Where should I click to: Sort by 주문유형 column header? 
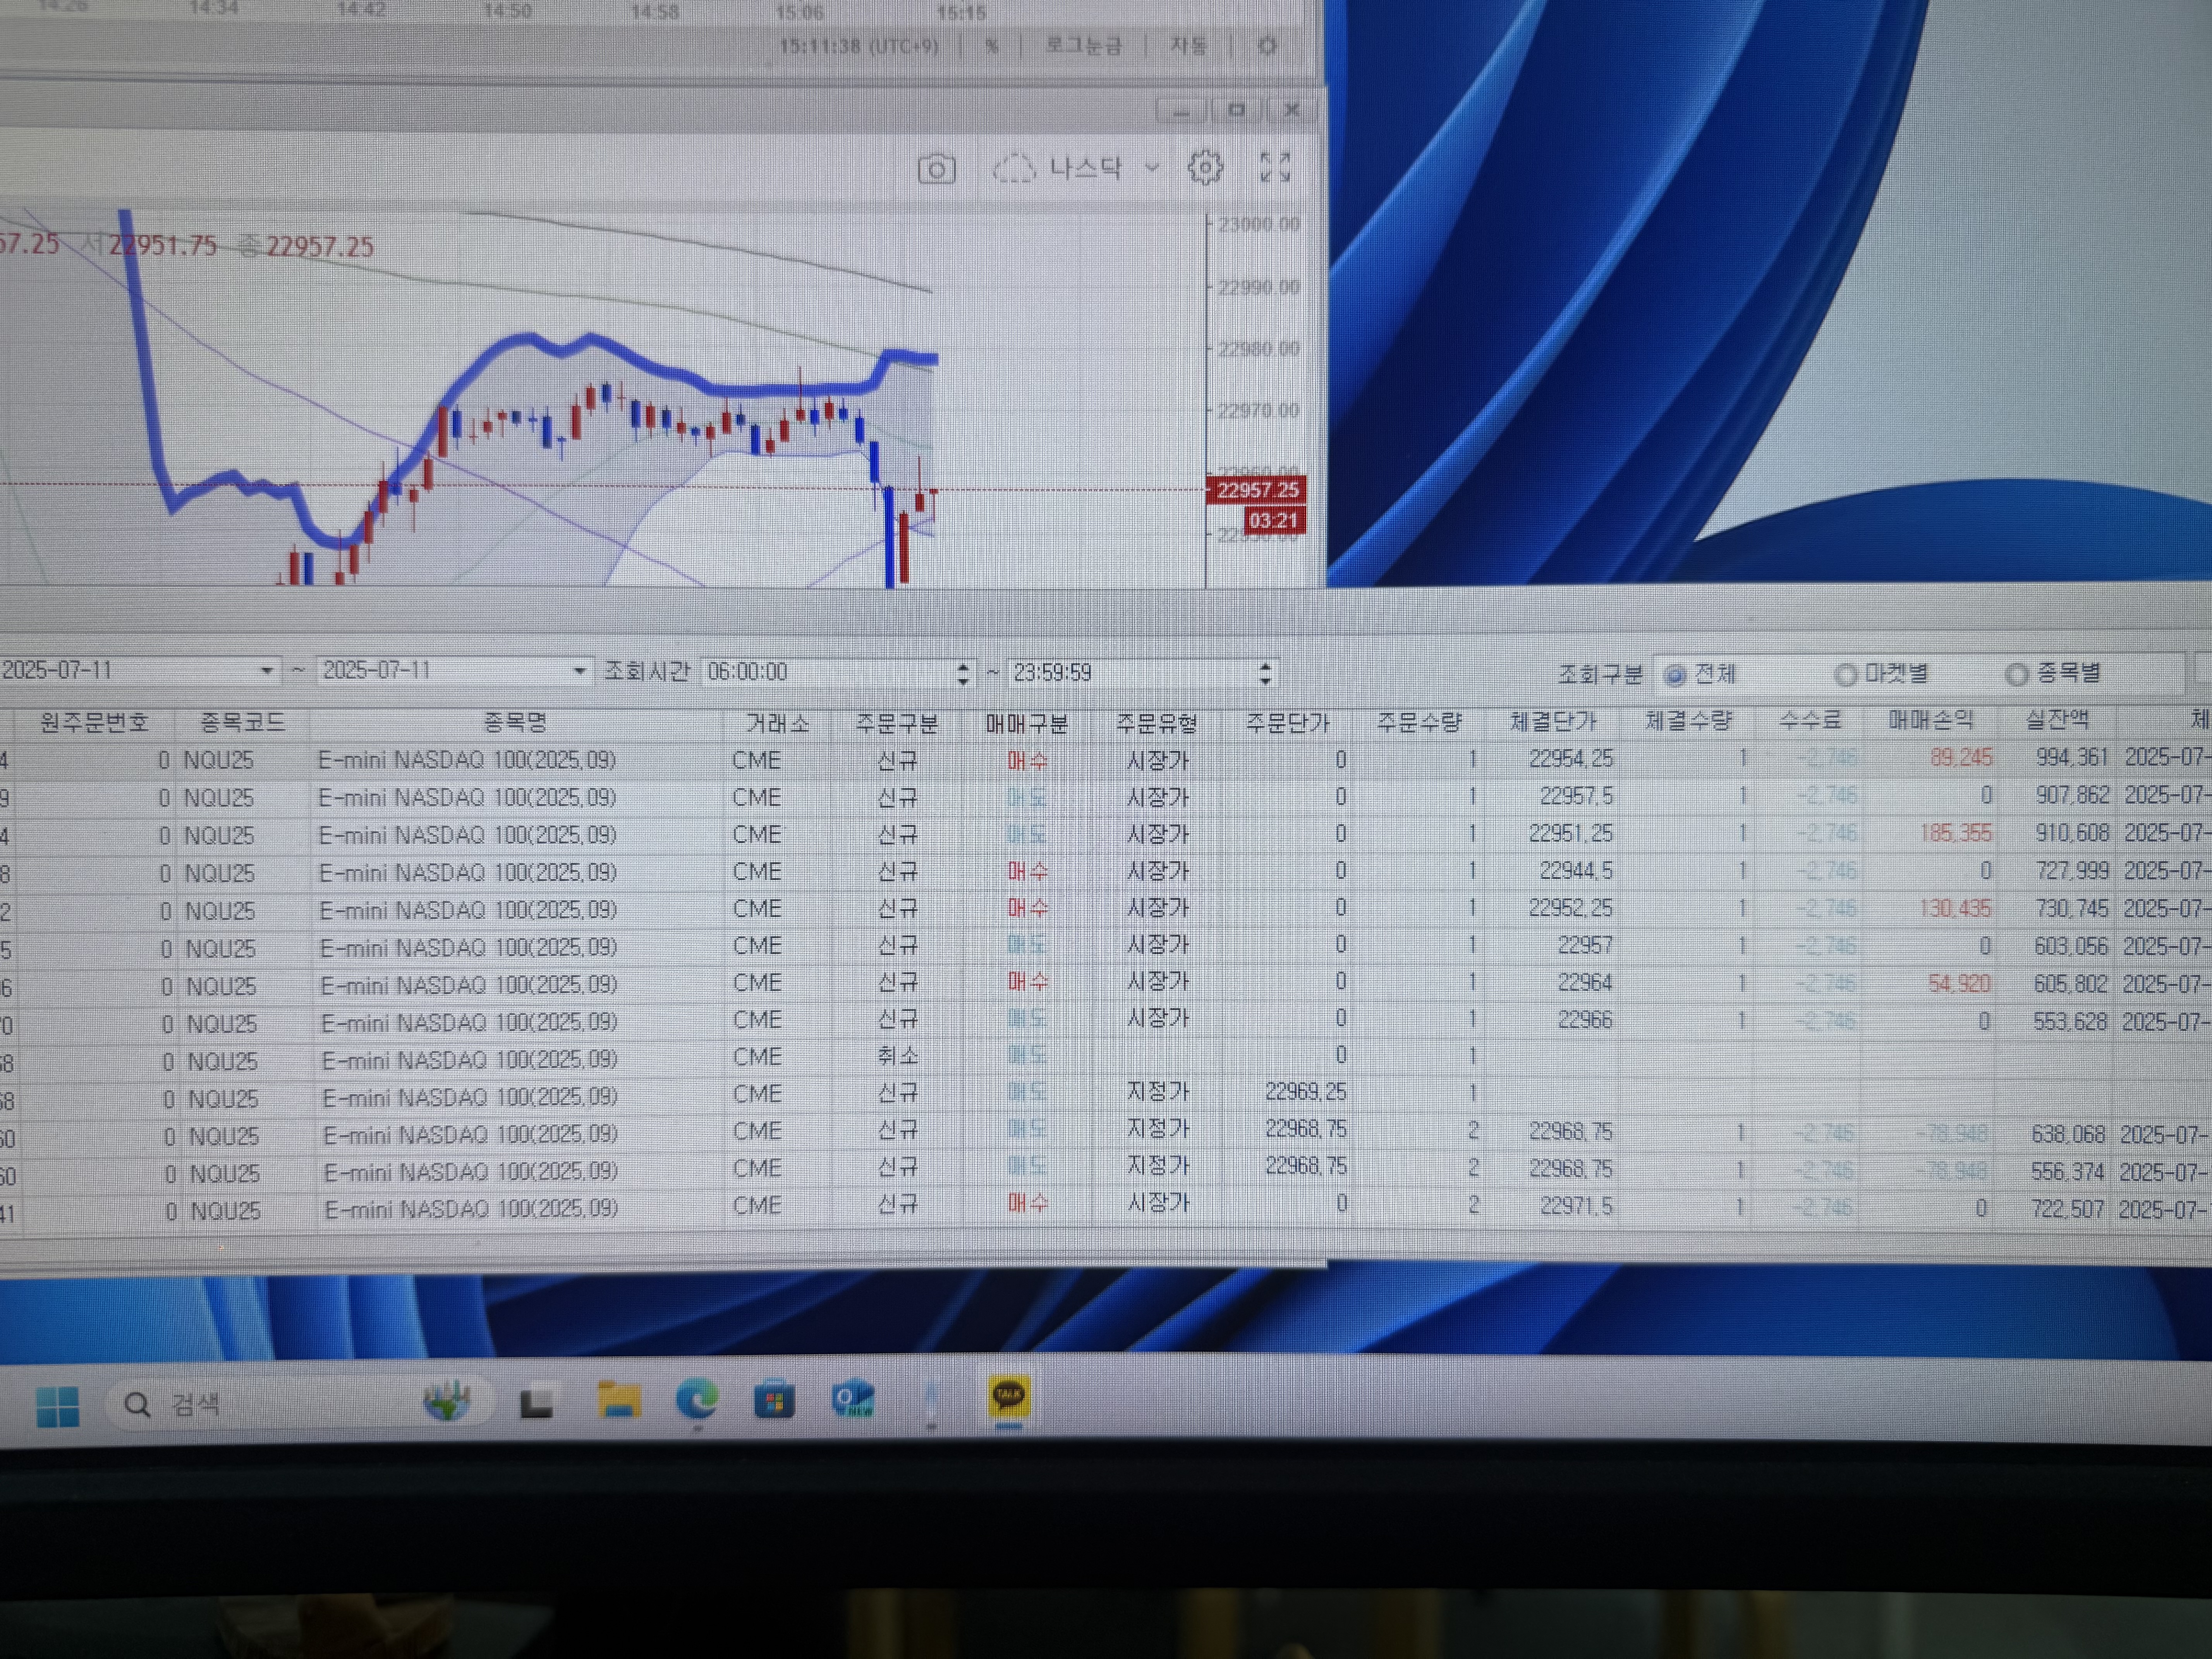click(1157, 723)
